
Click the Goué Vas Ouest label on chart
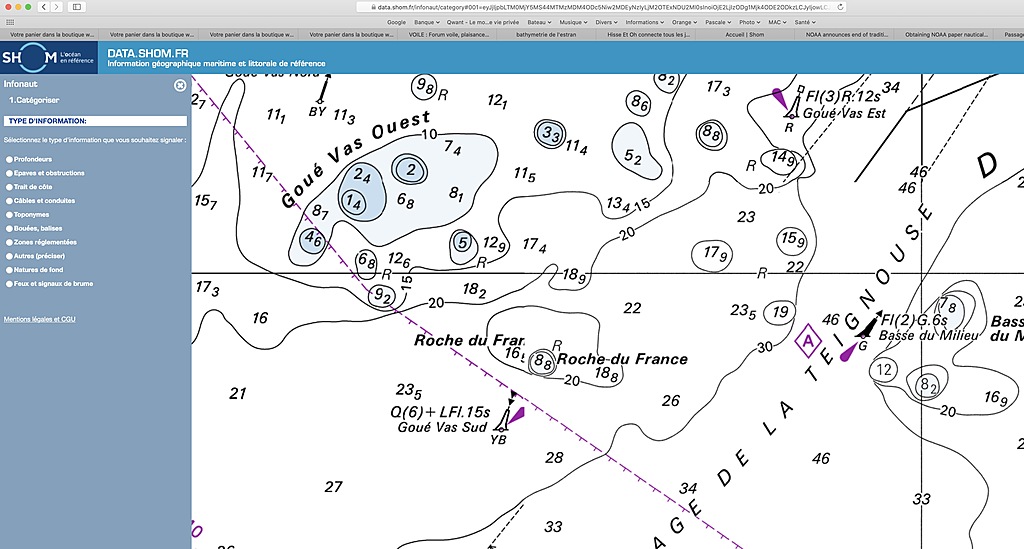(356, 159)
